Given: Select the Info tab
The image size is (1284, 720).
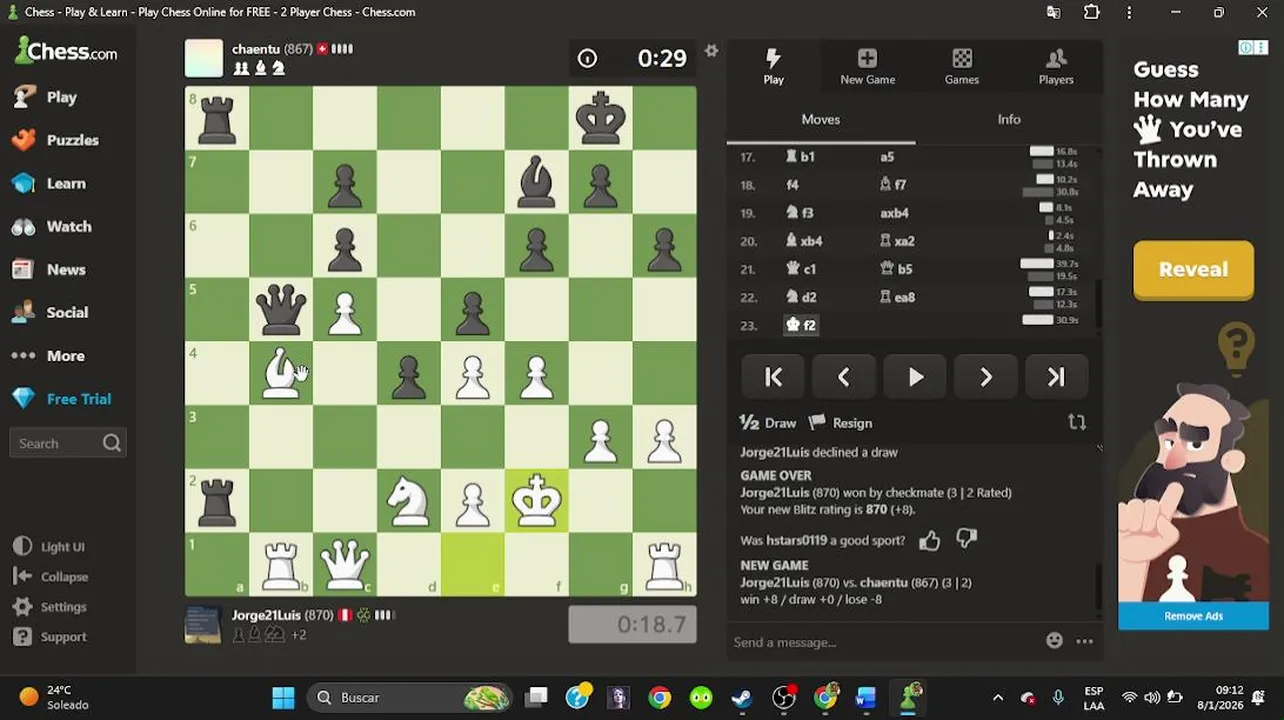Looking at the screenshot, I should click(x=1009, y=119).
